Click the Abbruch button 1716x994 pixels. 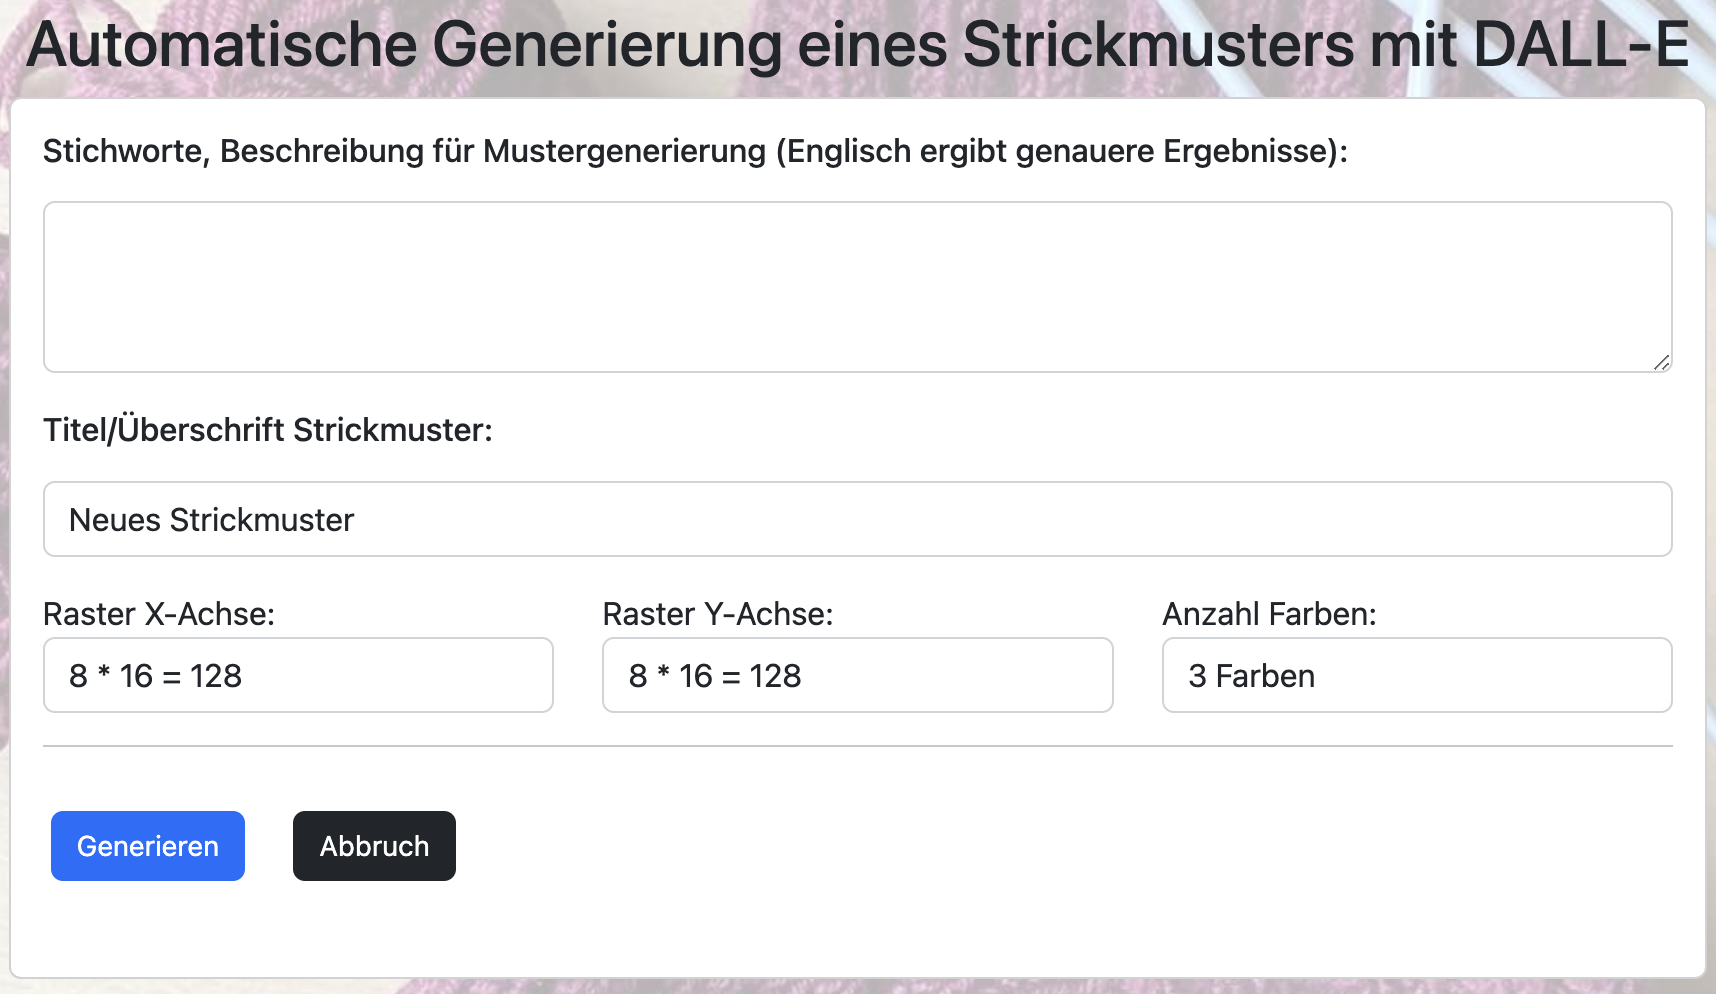click(x=374, y=846)
